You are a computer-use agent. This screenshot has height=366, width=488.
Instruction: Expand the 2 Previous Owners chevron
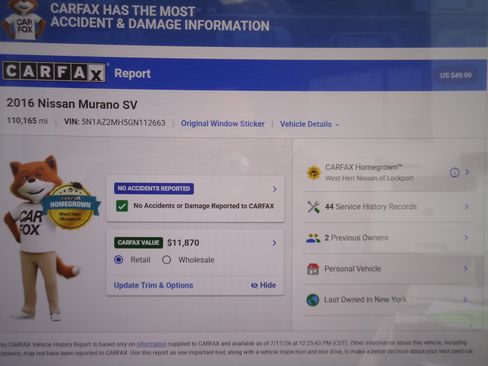coord(466,237)
